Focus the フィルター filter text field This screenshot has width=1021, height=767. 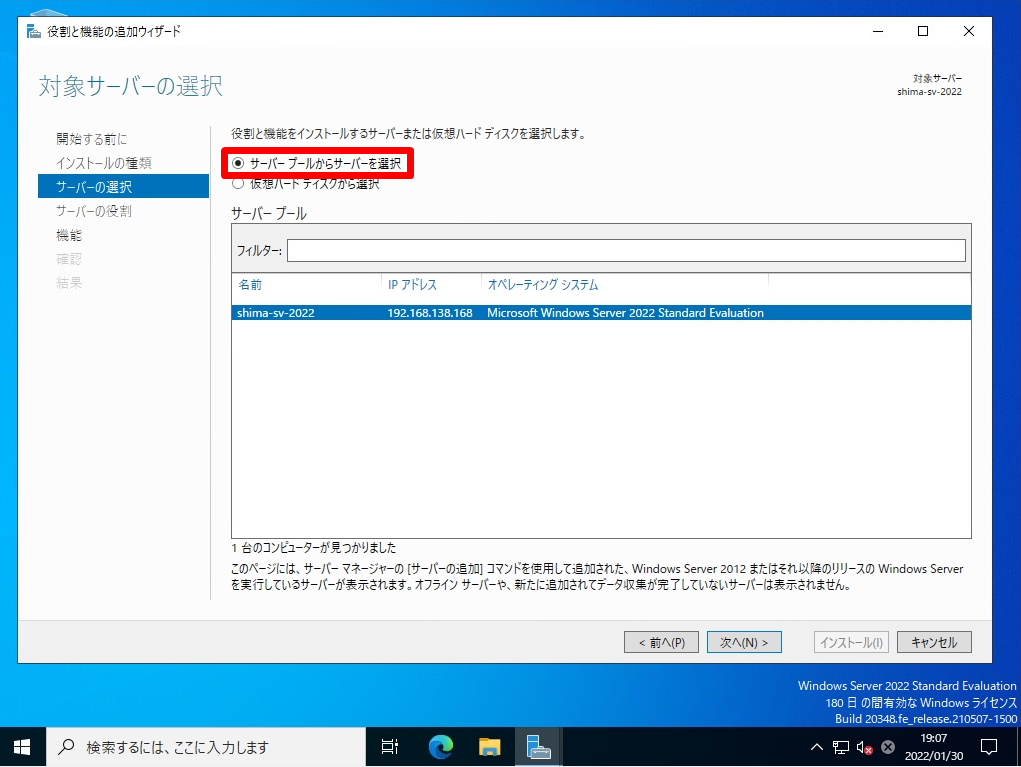coord(626,251)
